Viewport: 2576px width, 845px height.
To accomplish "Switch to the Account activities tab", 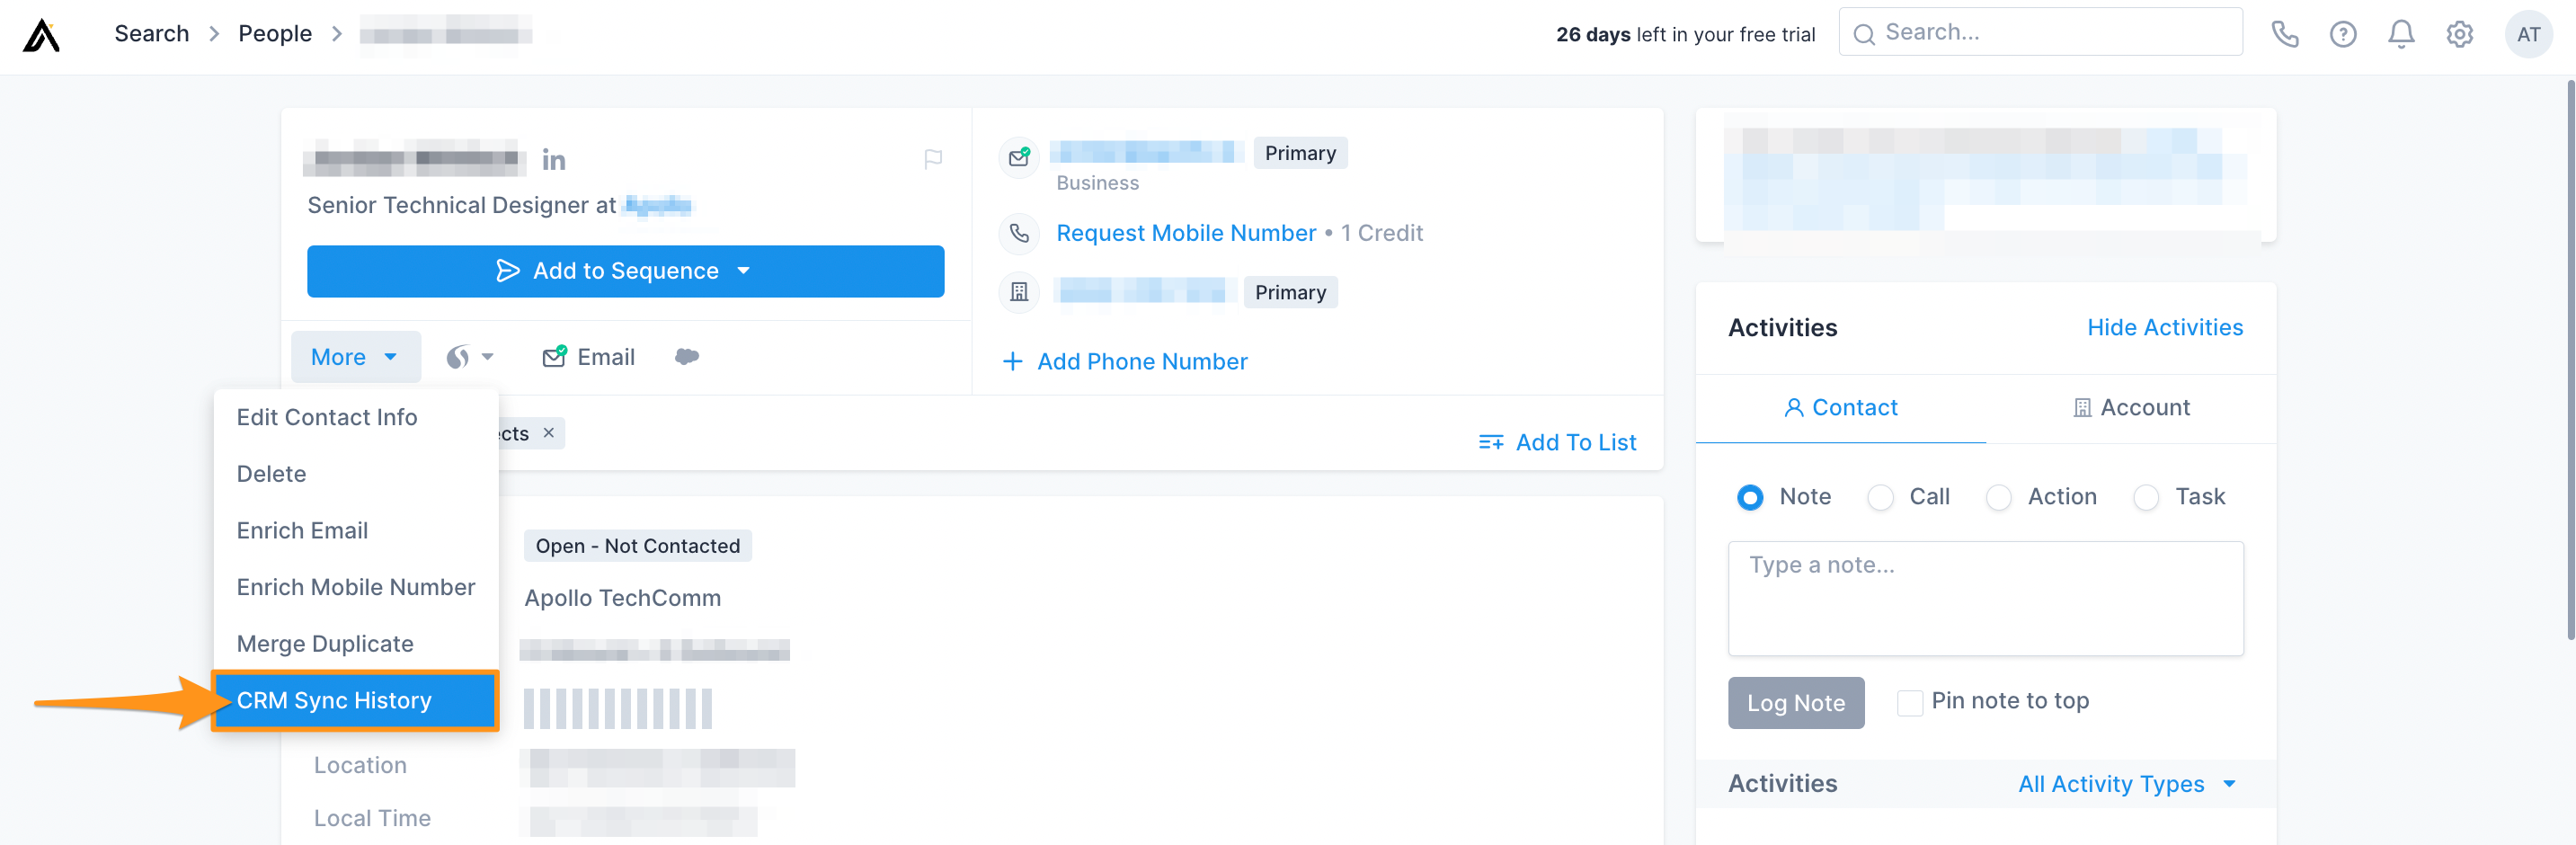I will [x=2131, y=408].
